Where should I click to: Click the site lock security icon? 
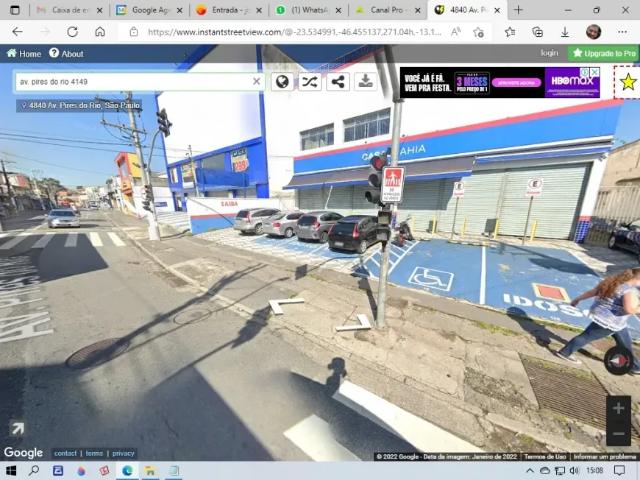coord(133,31)
